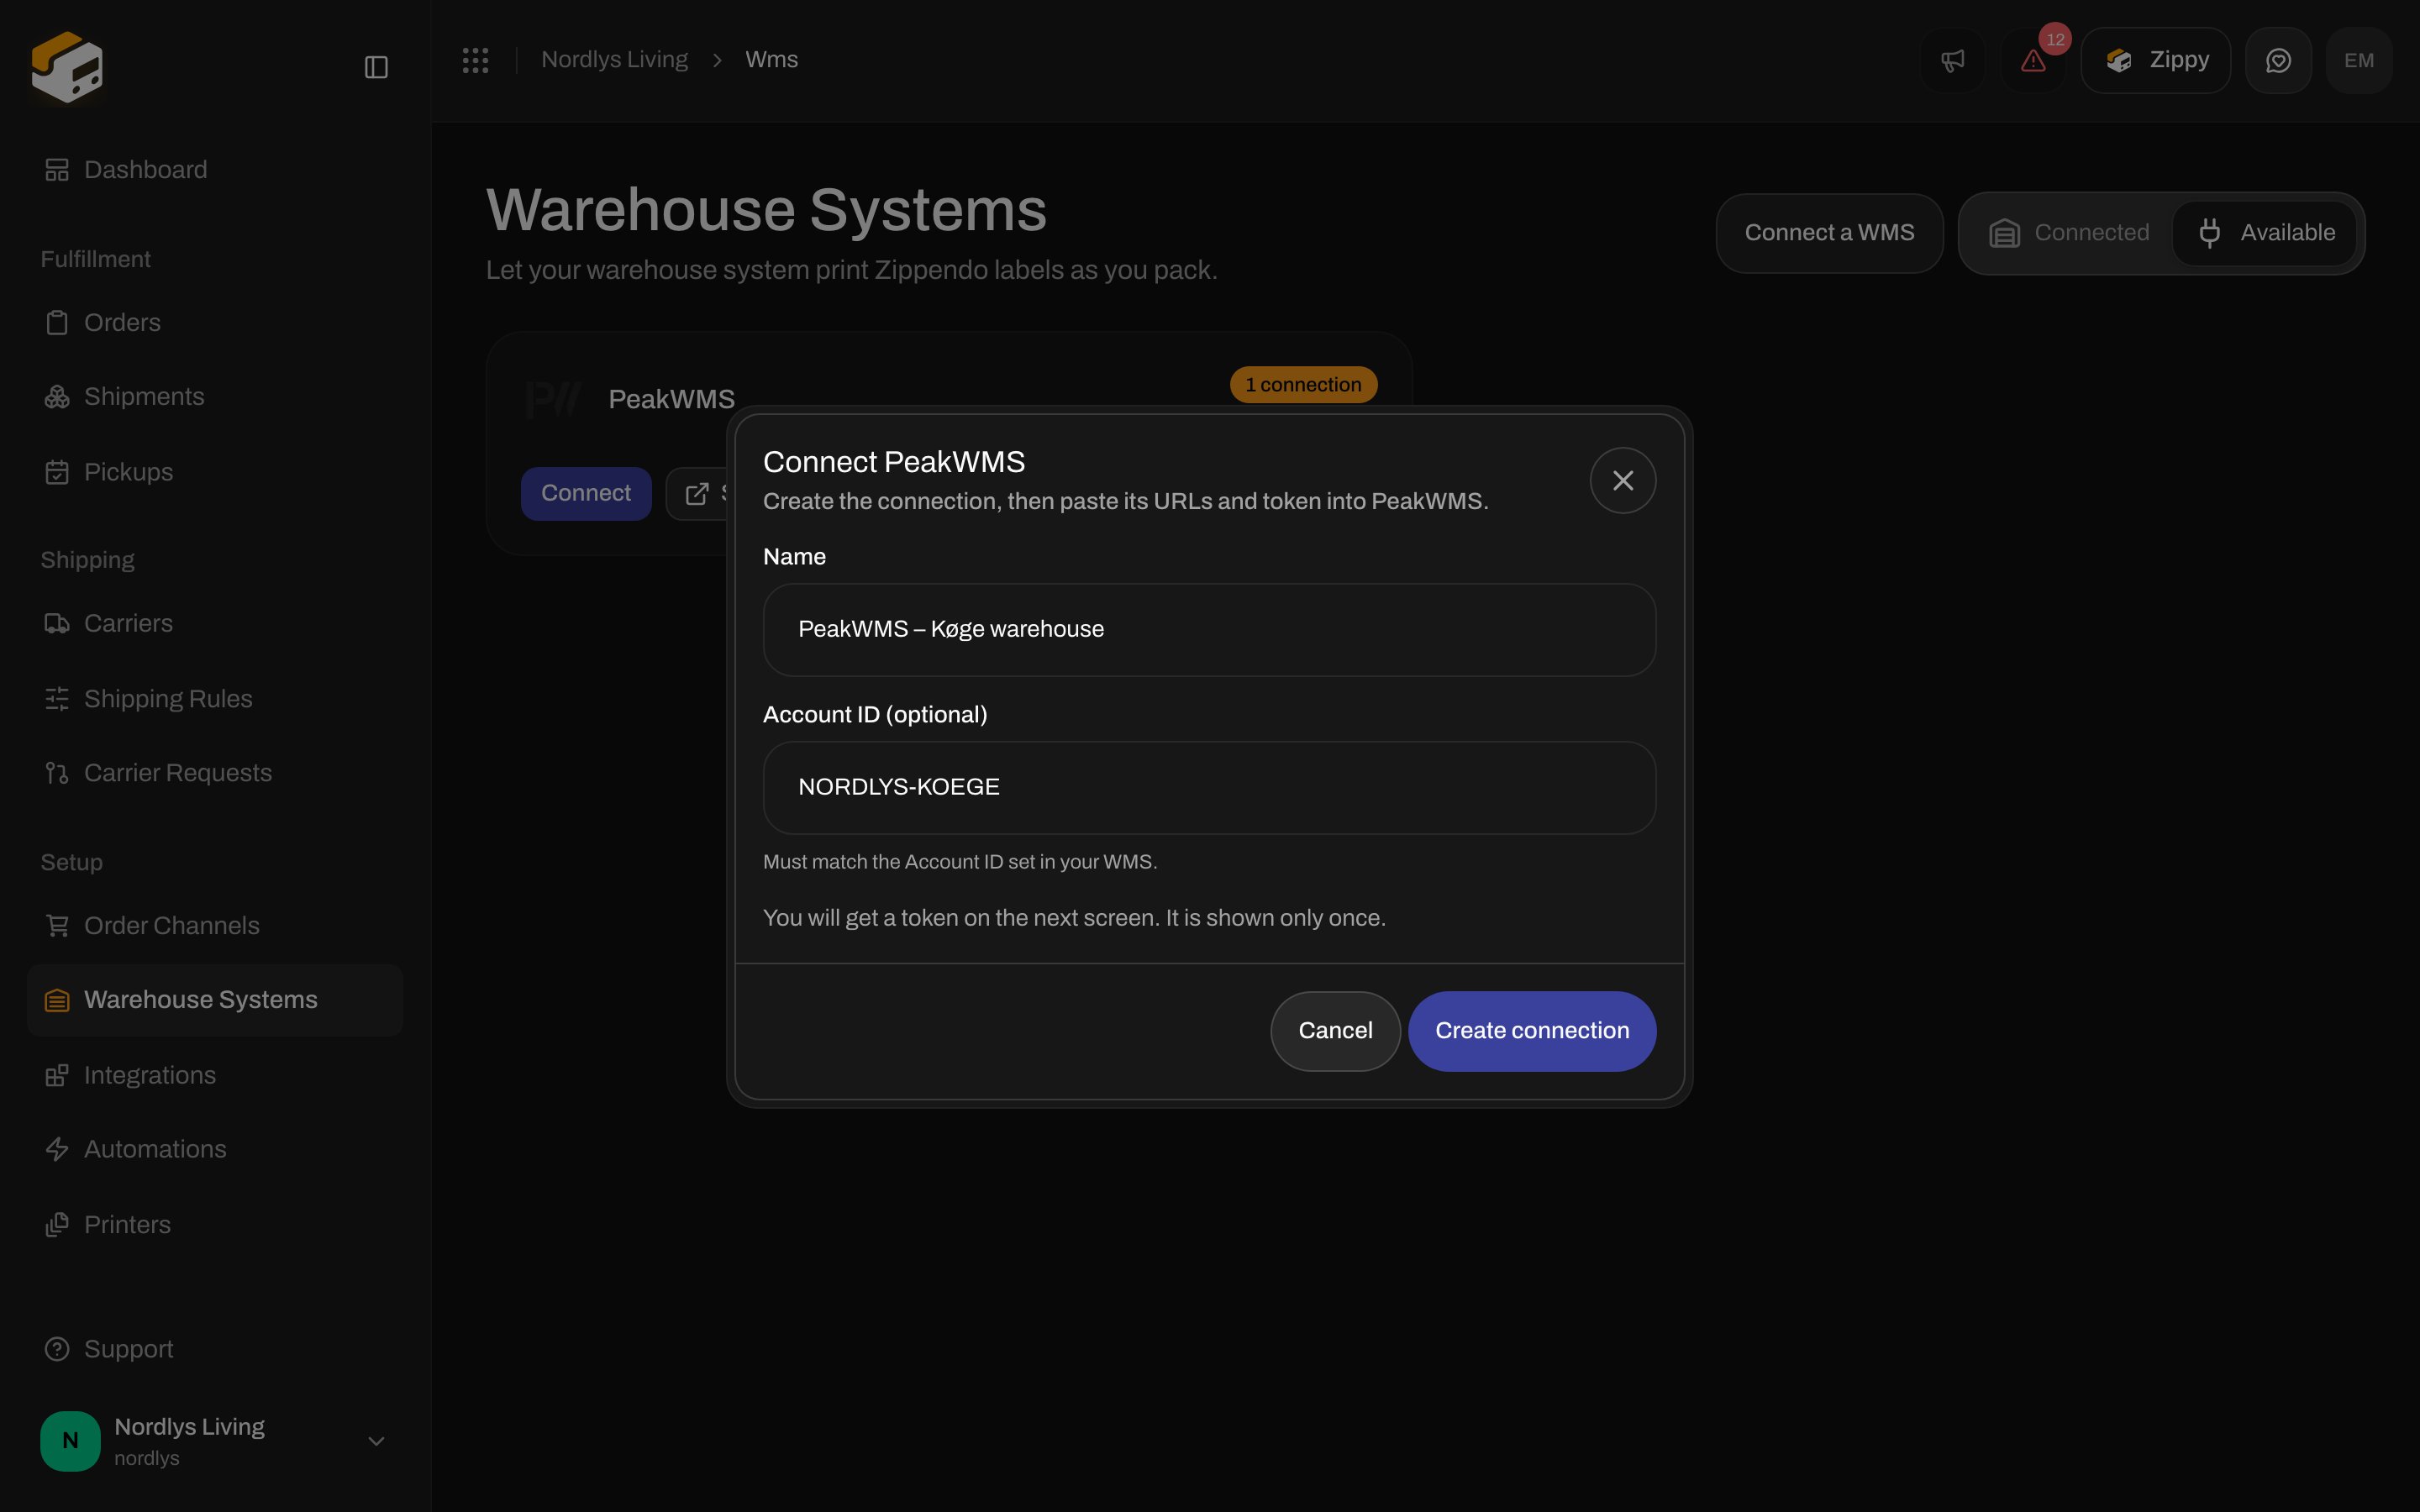Click Nordlys Living breadcrumb link
Viewport: 2420px width, 1512px height.
coord(614,60)
